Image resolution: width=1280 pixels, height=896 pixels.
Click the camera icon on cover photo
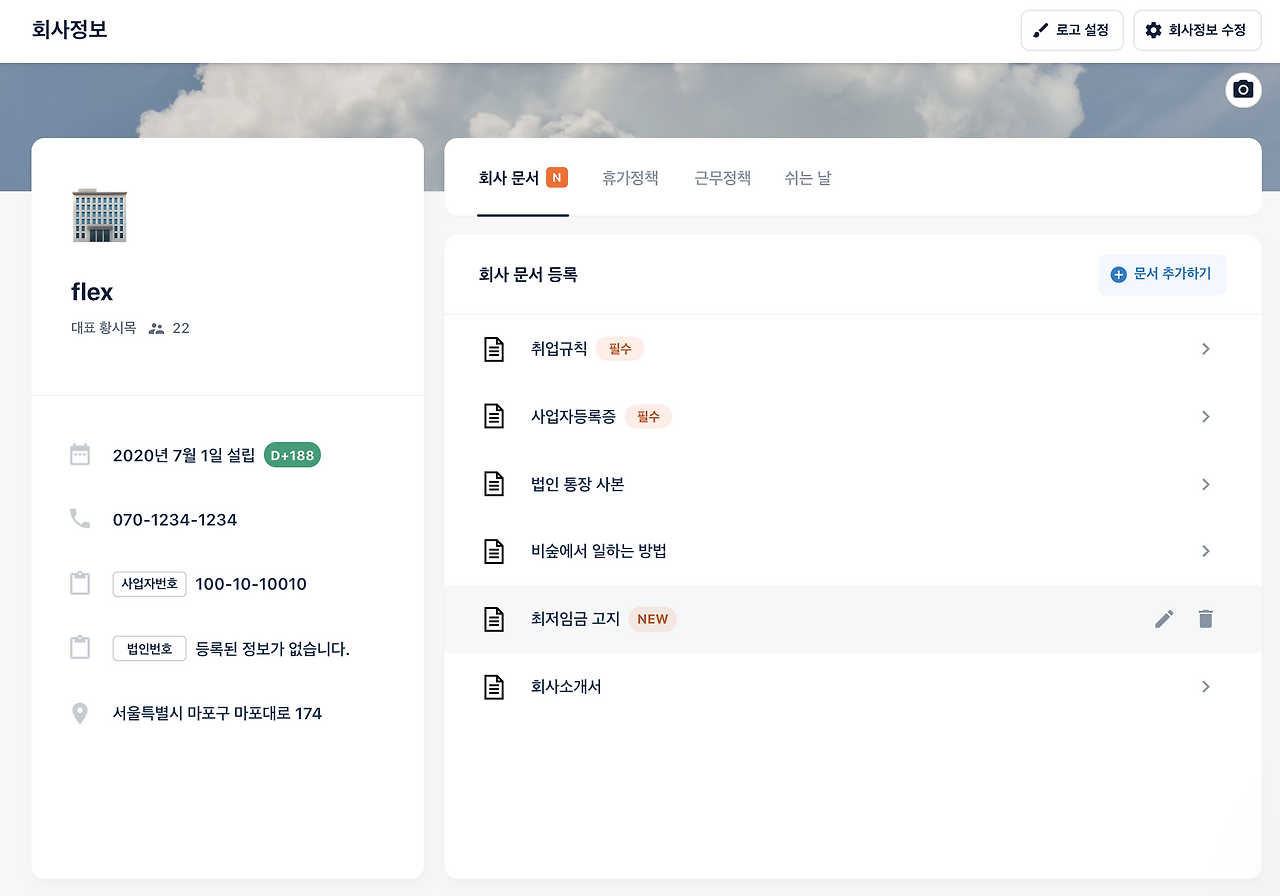1243,90
